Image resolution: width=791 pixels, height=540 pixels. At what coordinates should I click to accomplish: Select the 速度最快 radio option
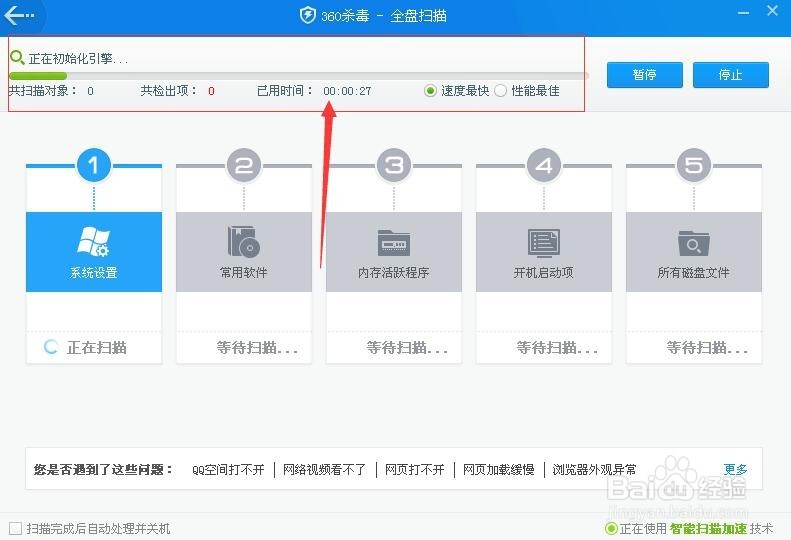(430, 91)
